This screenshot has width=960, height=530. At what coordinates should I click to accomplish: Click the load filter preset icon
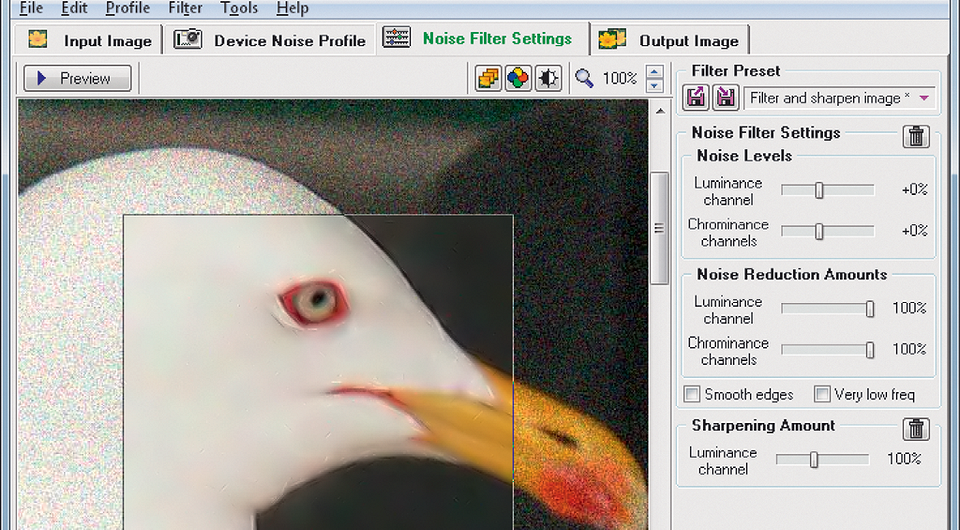coord(696,98)
